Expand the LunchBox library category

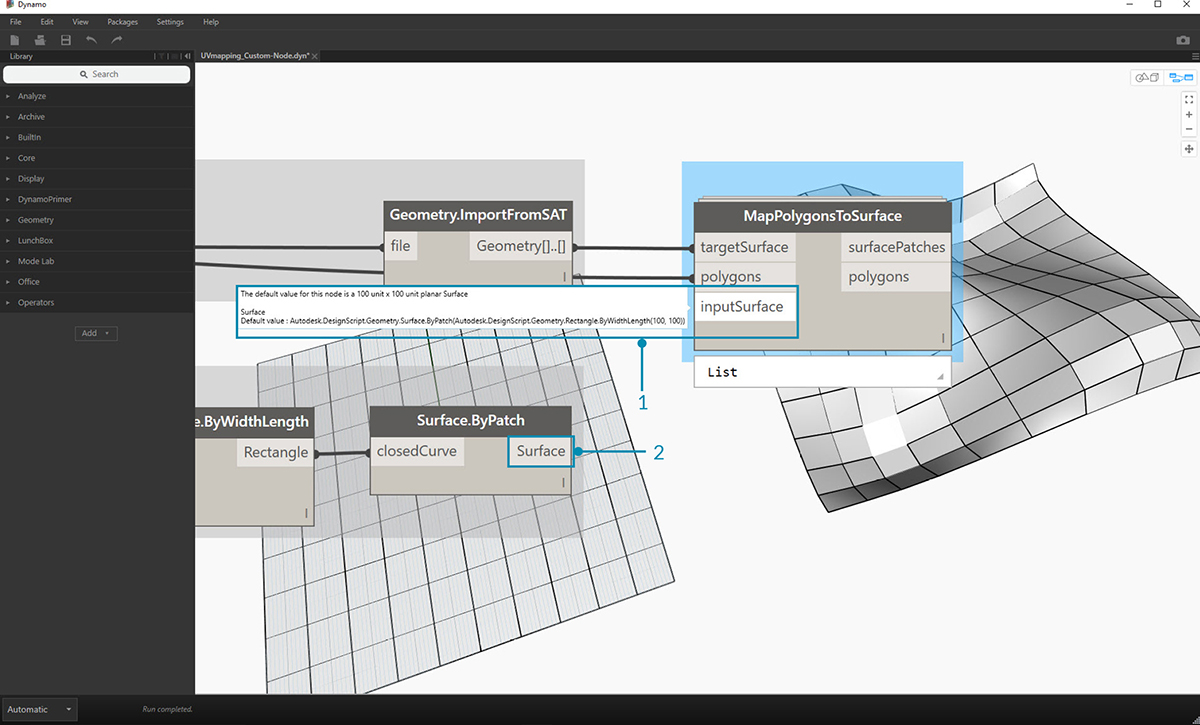coord(36,241)
